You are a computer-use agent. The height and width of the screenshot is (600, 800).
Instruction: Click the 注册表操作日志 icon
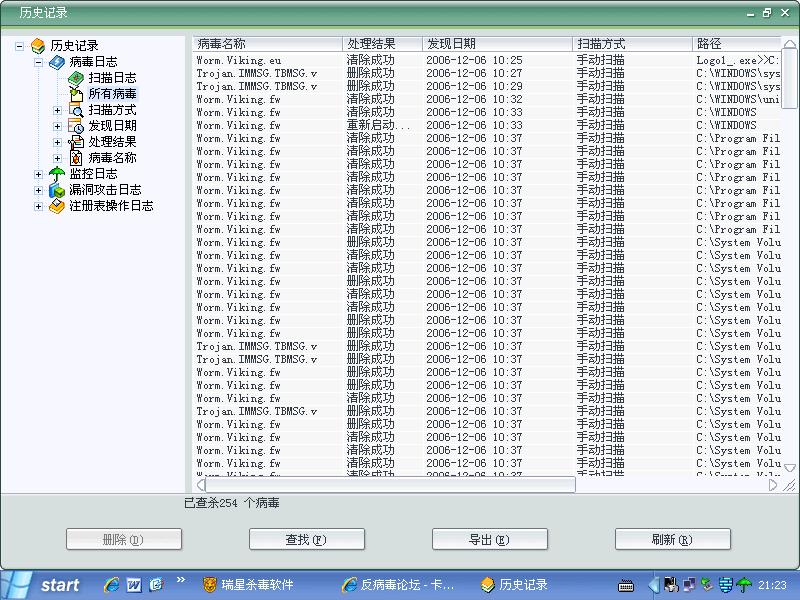57,206
